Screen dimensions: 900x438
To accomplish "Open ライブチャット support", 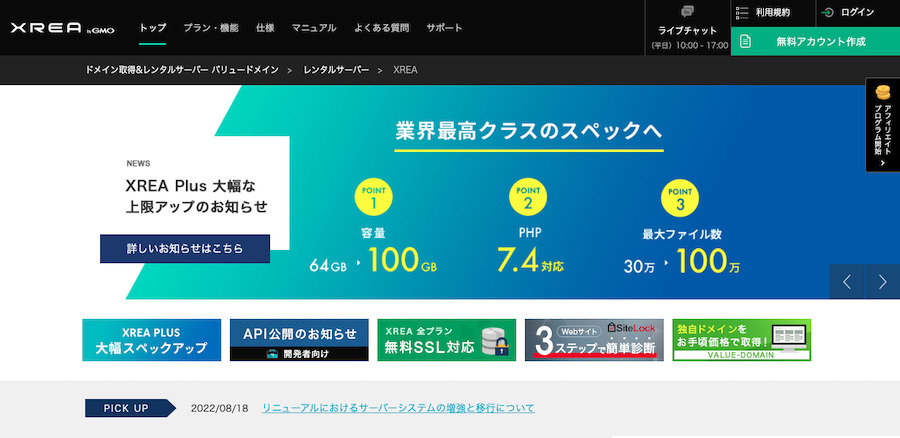I will 688,31.
